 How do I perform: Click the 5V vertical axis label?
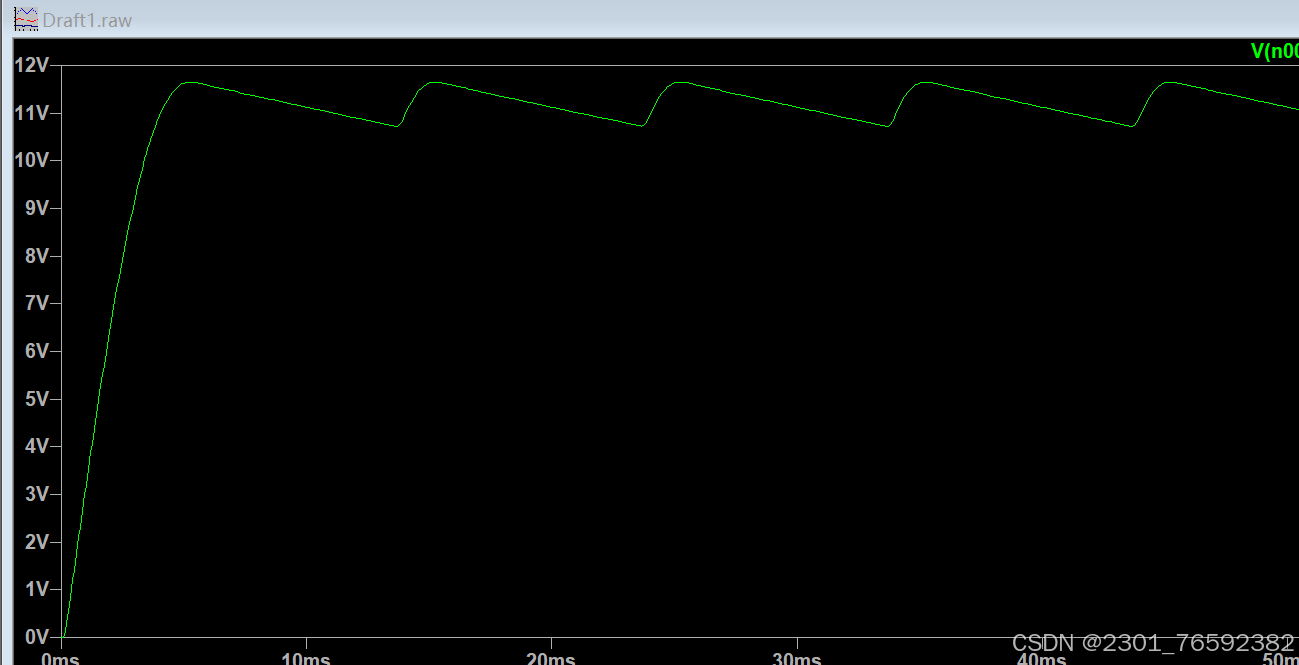(36, 399)
